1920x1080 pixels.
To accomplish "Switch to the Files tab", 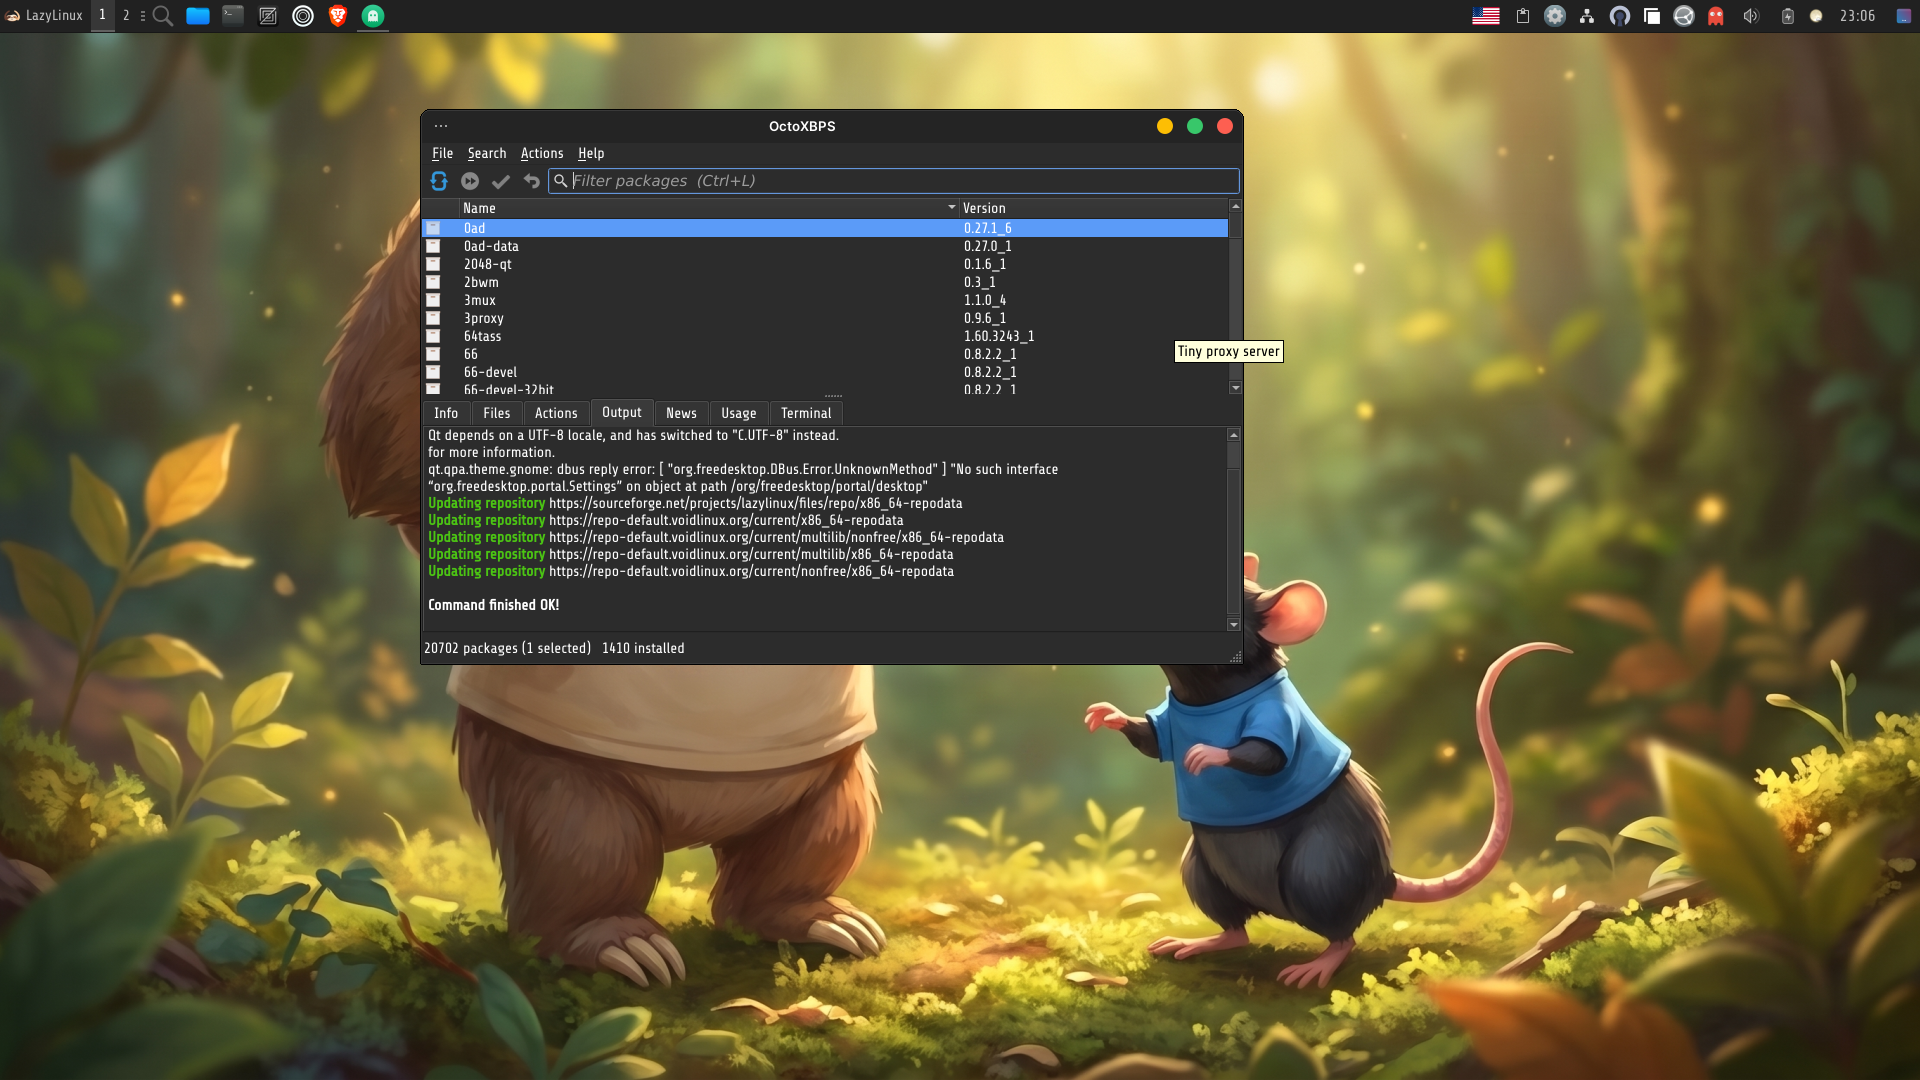I will point(497,413).
